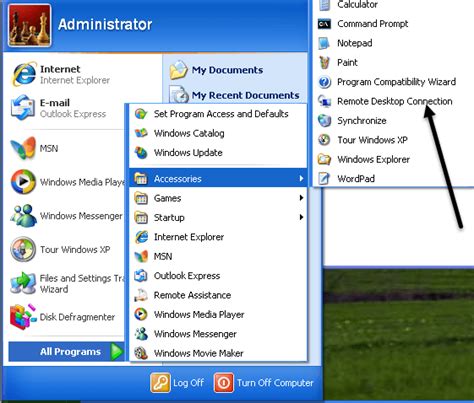
Task: Select Windows Media Player in All Programs list
Action: pos(218,314)
